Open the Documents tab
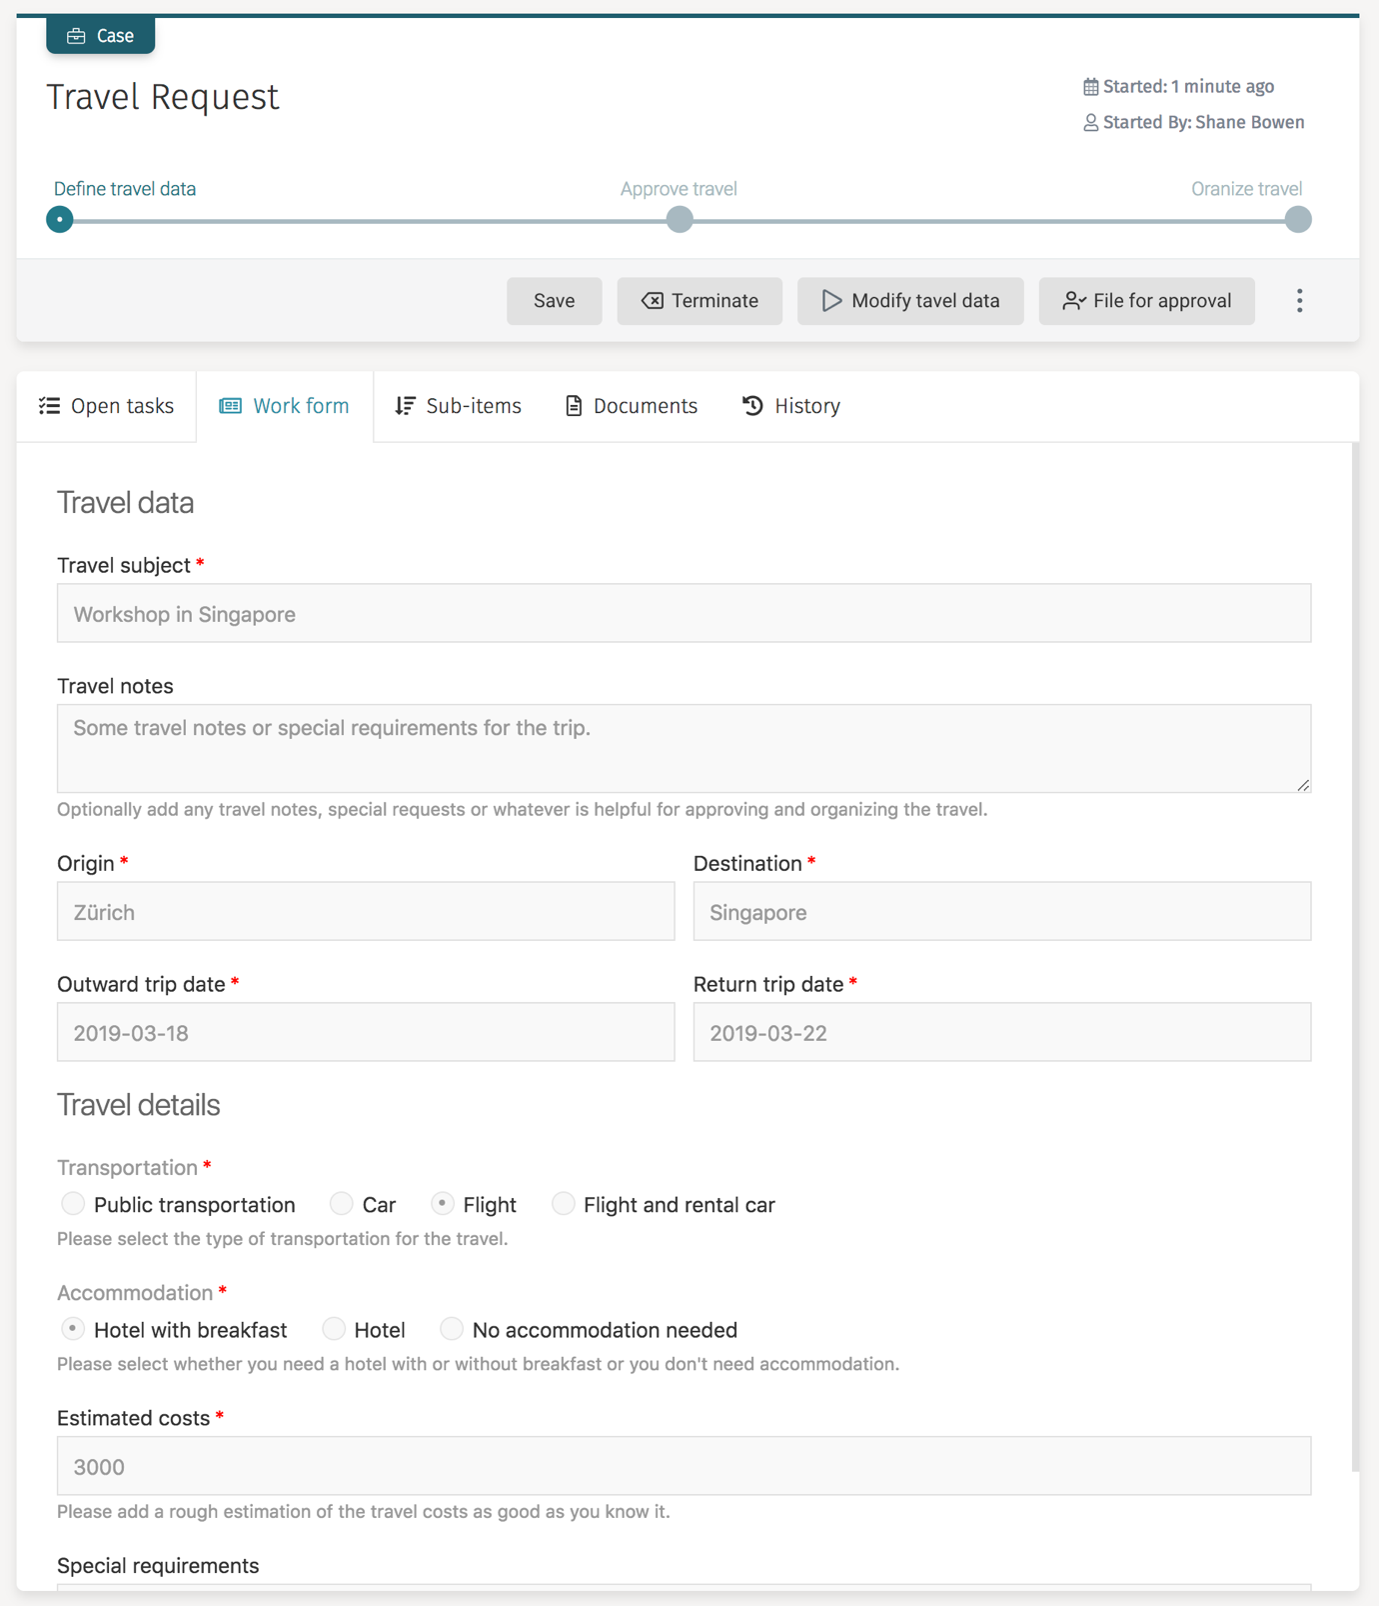 click(631, 406)
